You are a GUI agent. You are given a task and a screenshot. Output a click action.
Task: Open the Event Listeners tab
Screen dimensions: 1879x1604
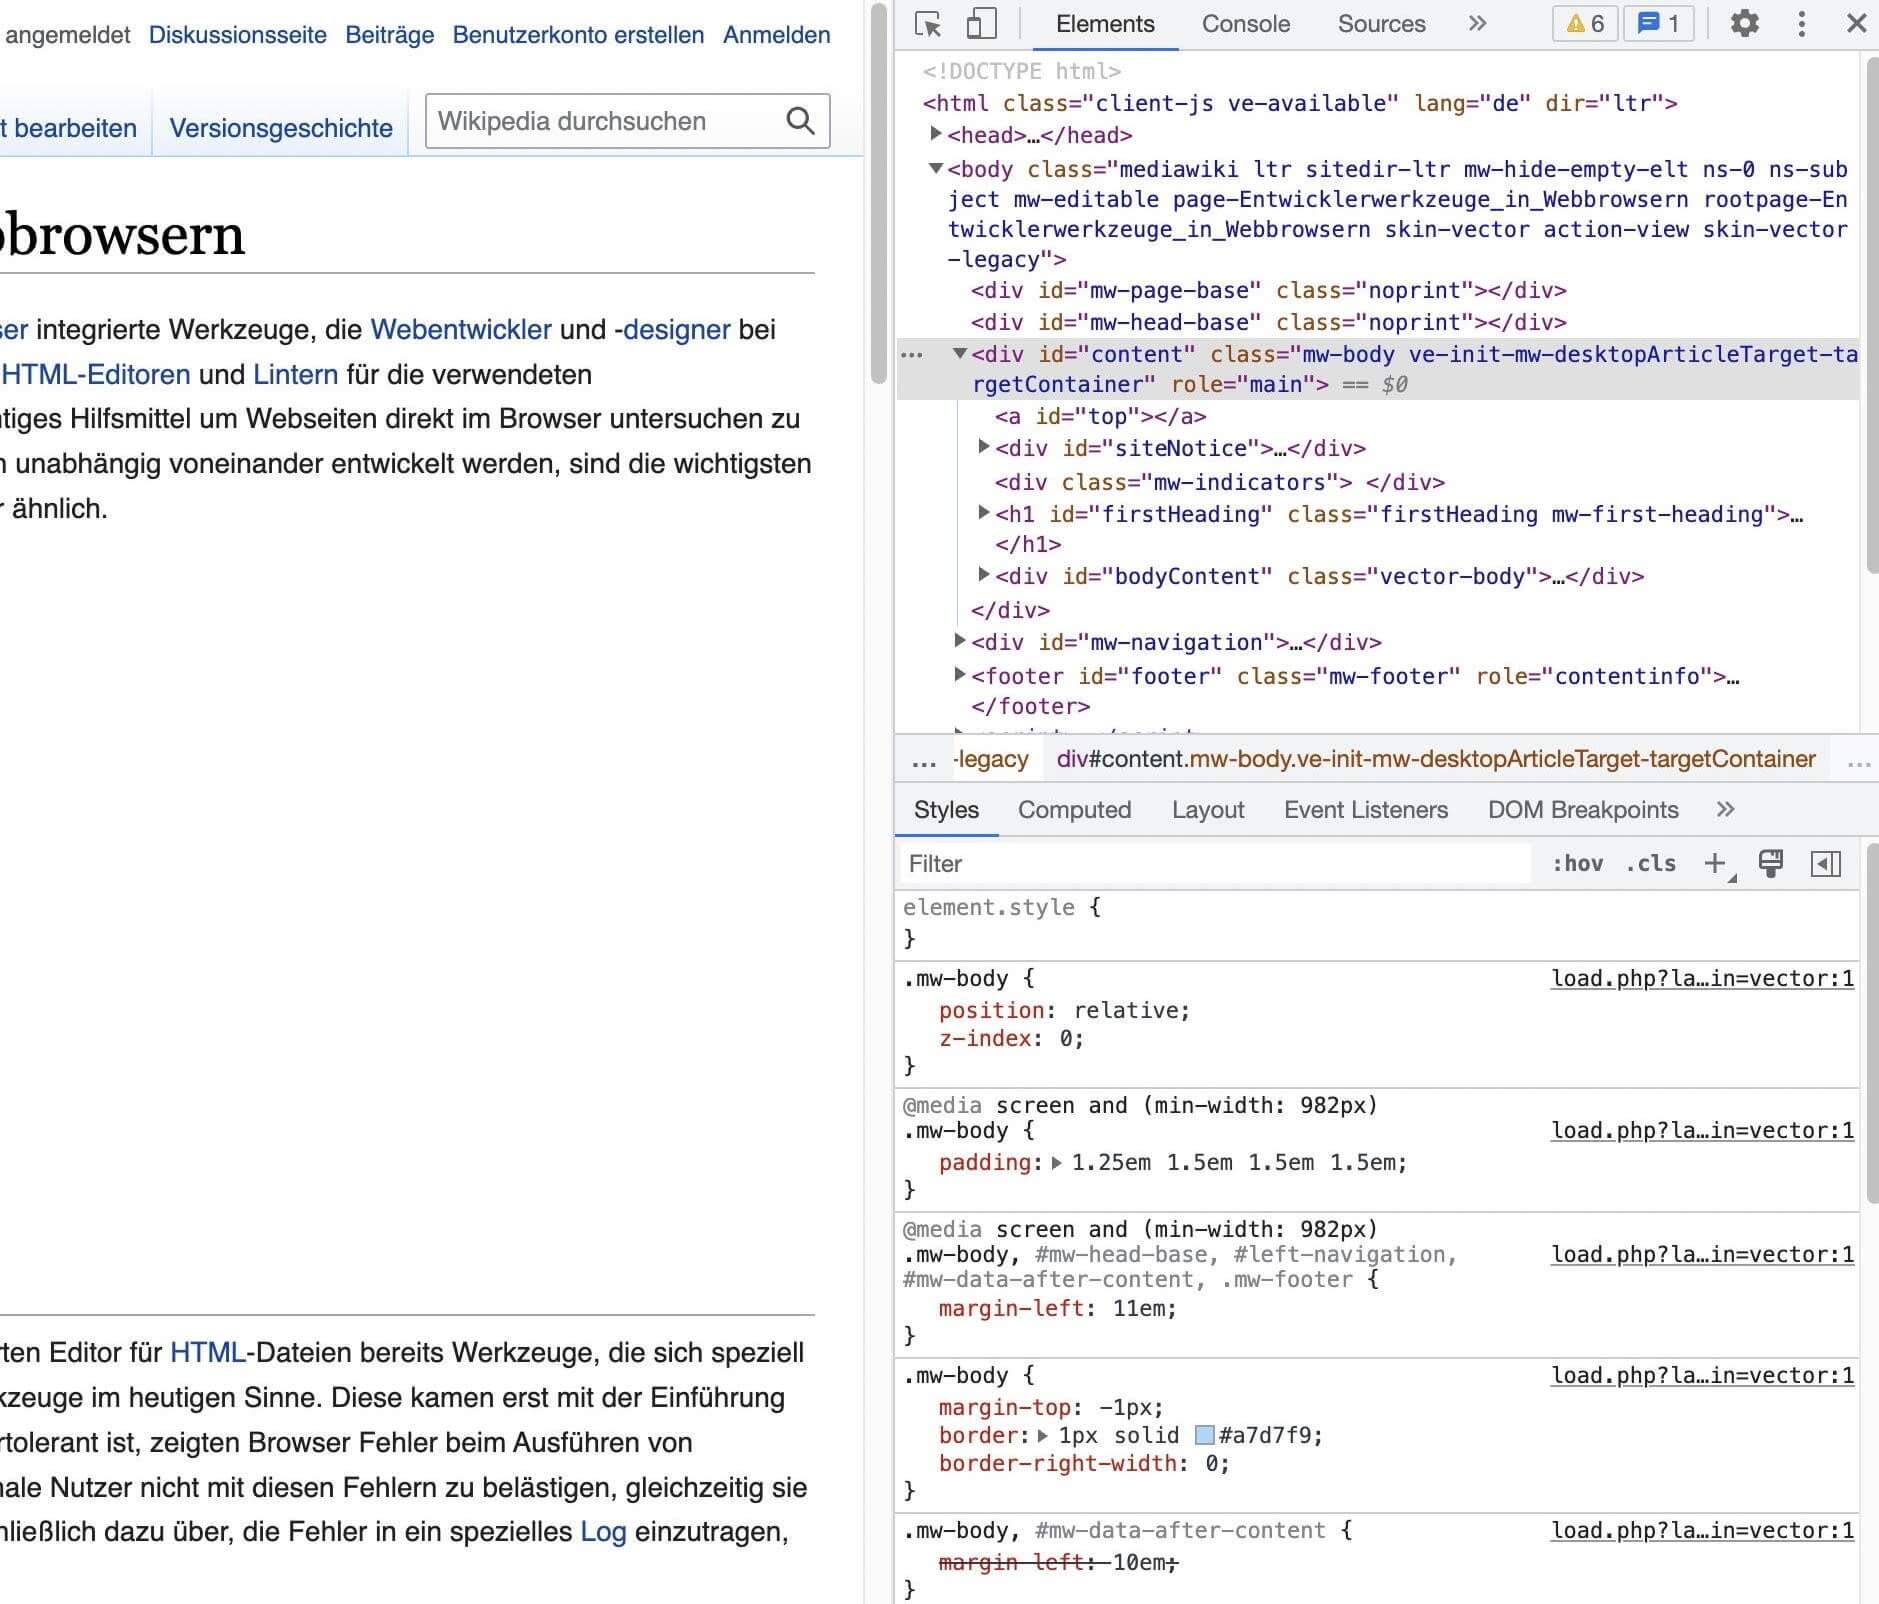pos(1366,809)
